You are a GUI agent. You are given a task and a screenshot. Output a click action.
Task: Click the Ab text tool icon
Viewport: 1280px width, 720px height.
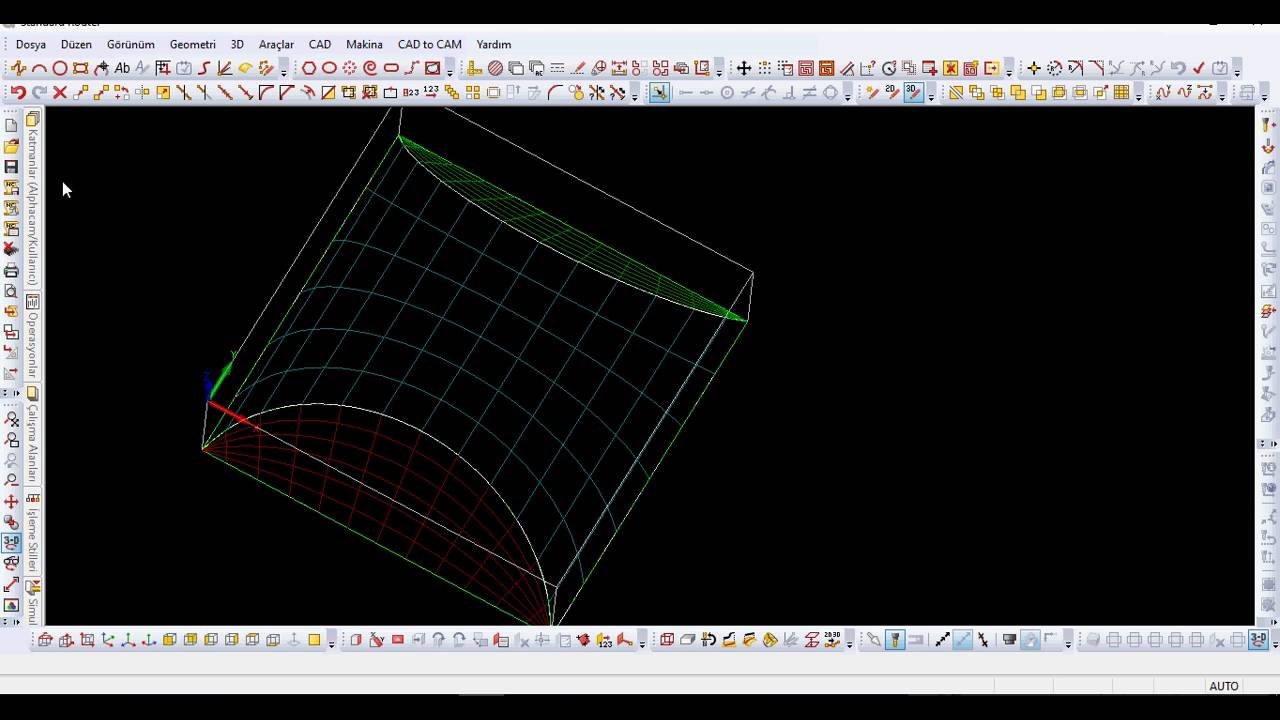(122, 68)
